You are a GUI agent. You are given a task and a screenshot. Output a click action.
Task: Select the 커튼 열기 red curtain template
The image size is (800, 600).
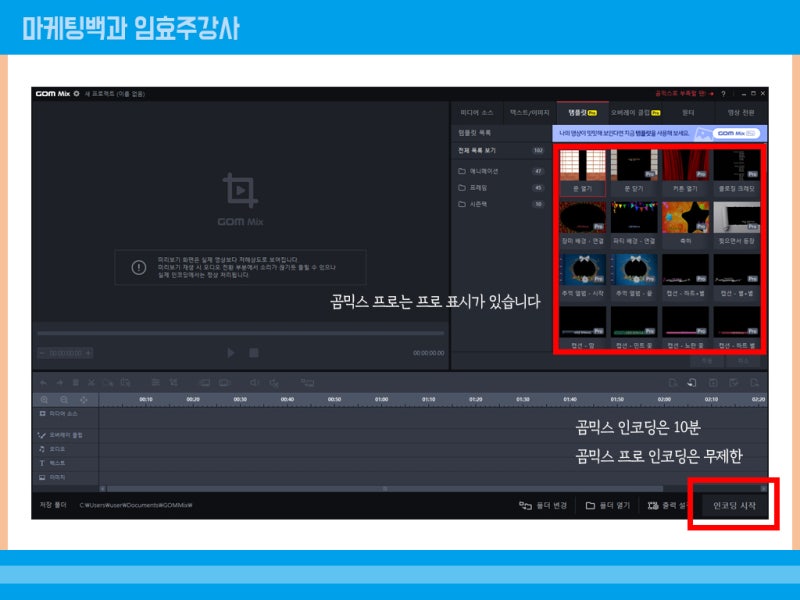[685, 172]
